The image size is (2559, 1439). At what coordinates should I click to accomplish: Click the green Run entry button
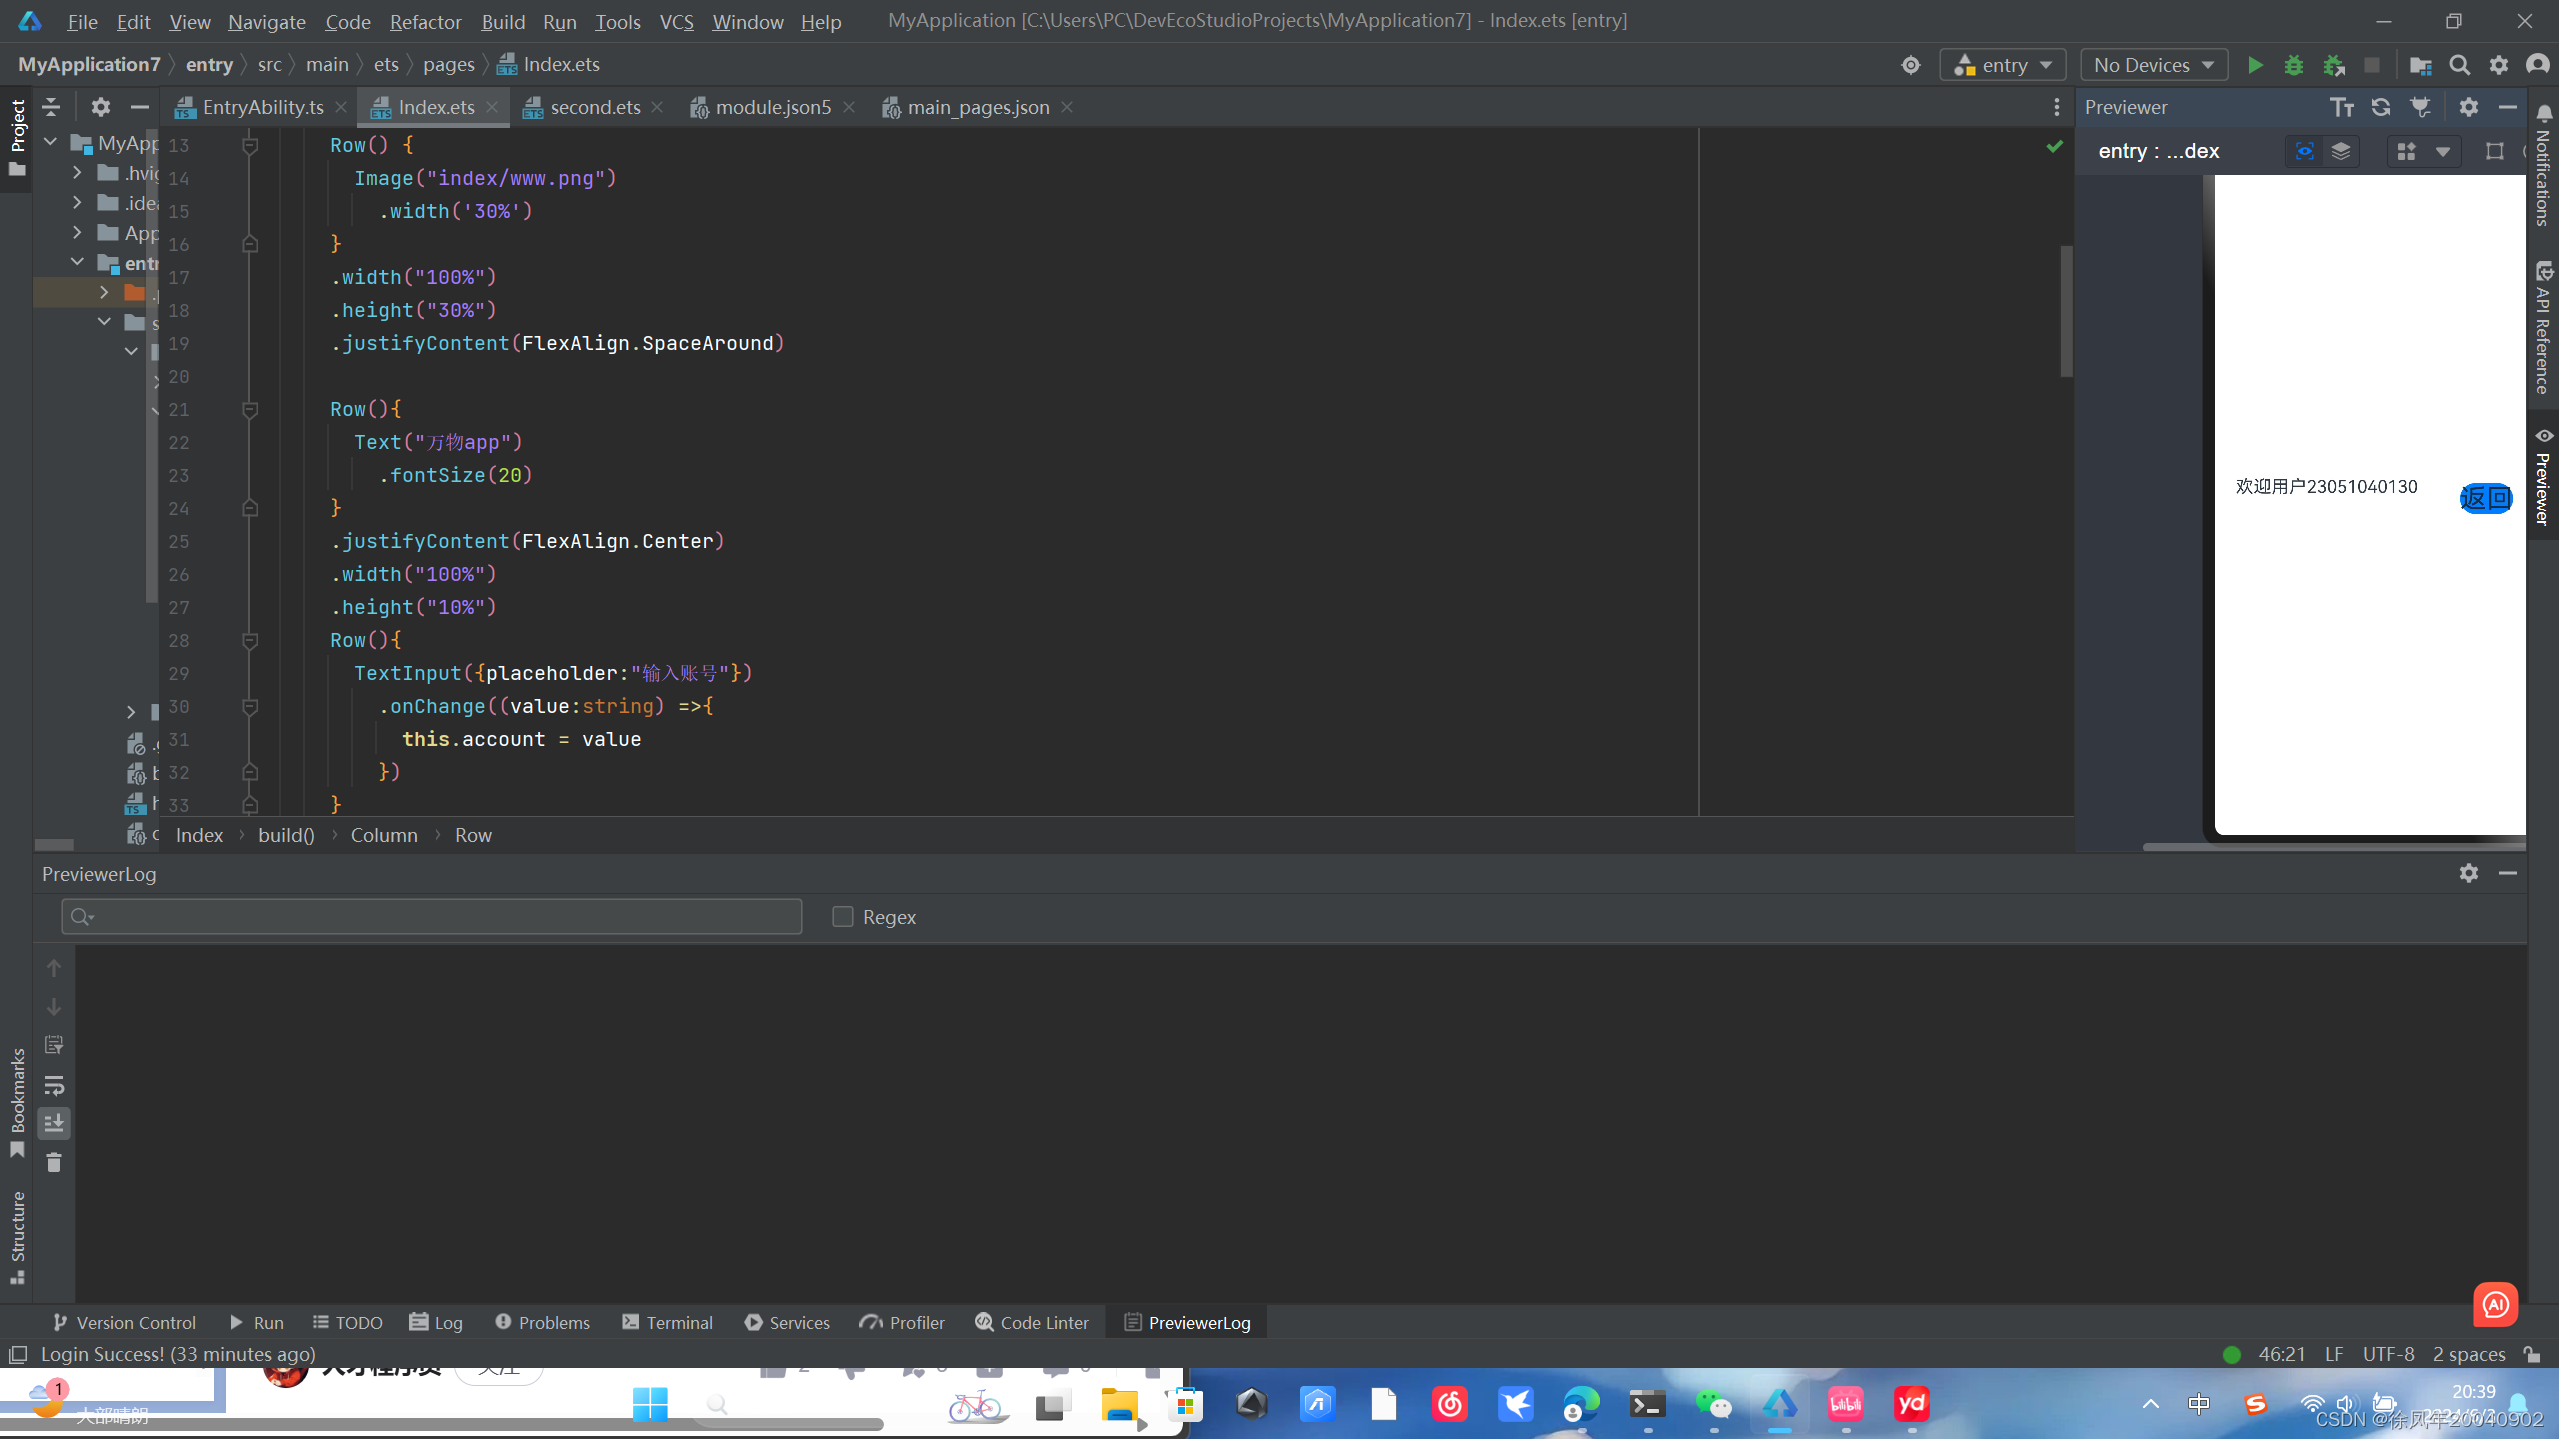2254,65
